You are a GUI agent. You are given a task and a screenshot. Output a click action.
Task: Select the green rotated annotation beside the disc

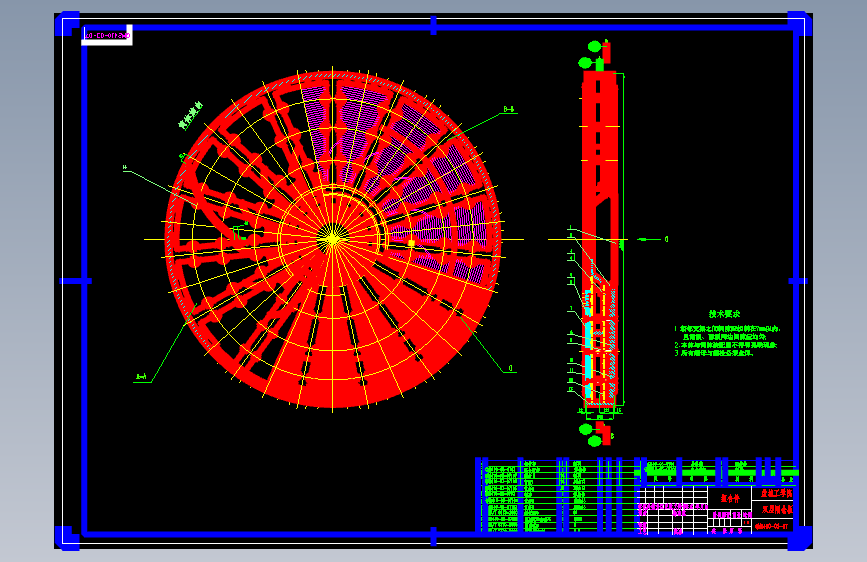coord(191,115)
